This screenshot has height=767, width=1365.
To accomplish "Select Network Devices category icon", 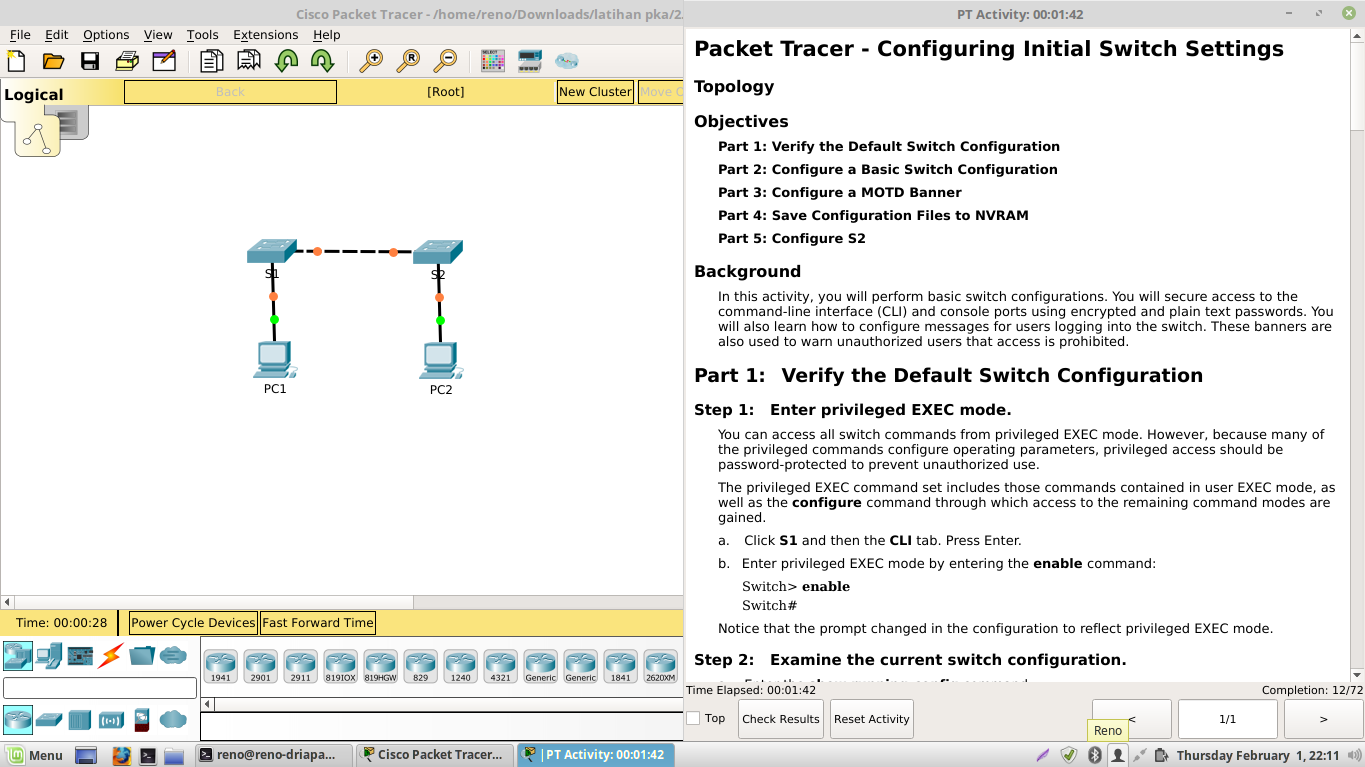I will click(18, 656).
